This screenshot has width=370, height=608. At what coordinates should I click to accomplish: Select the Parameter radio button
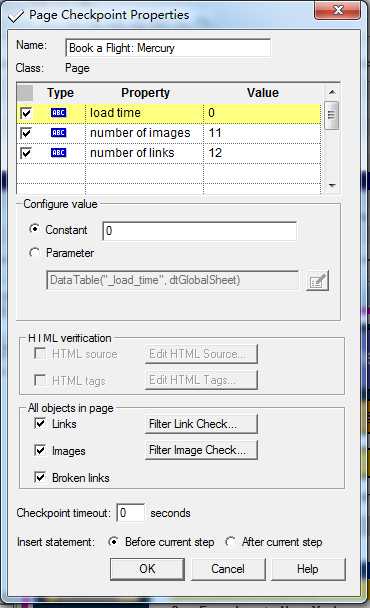coord(34,253)
